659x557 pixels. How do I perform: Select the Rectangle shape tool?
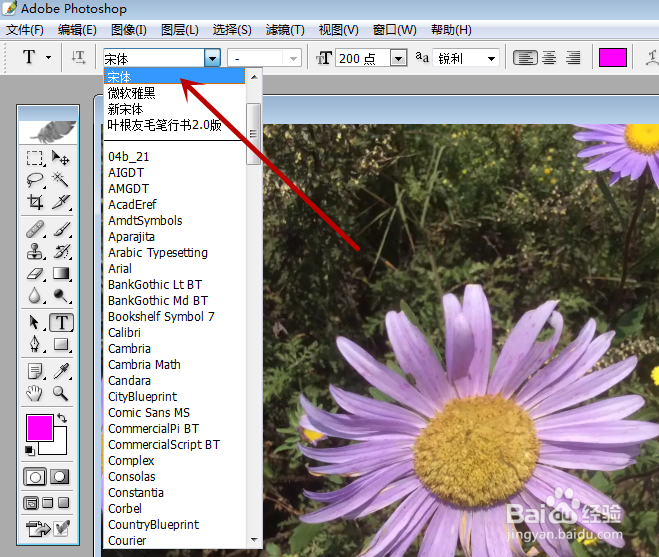pyautogui.click(x=61, y=344)
